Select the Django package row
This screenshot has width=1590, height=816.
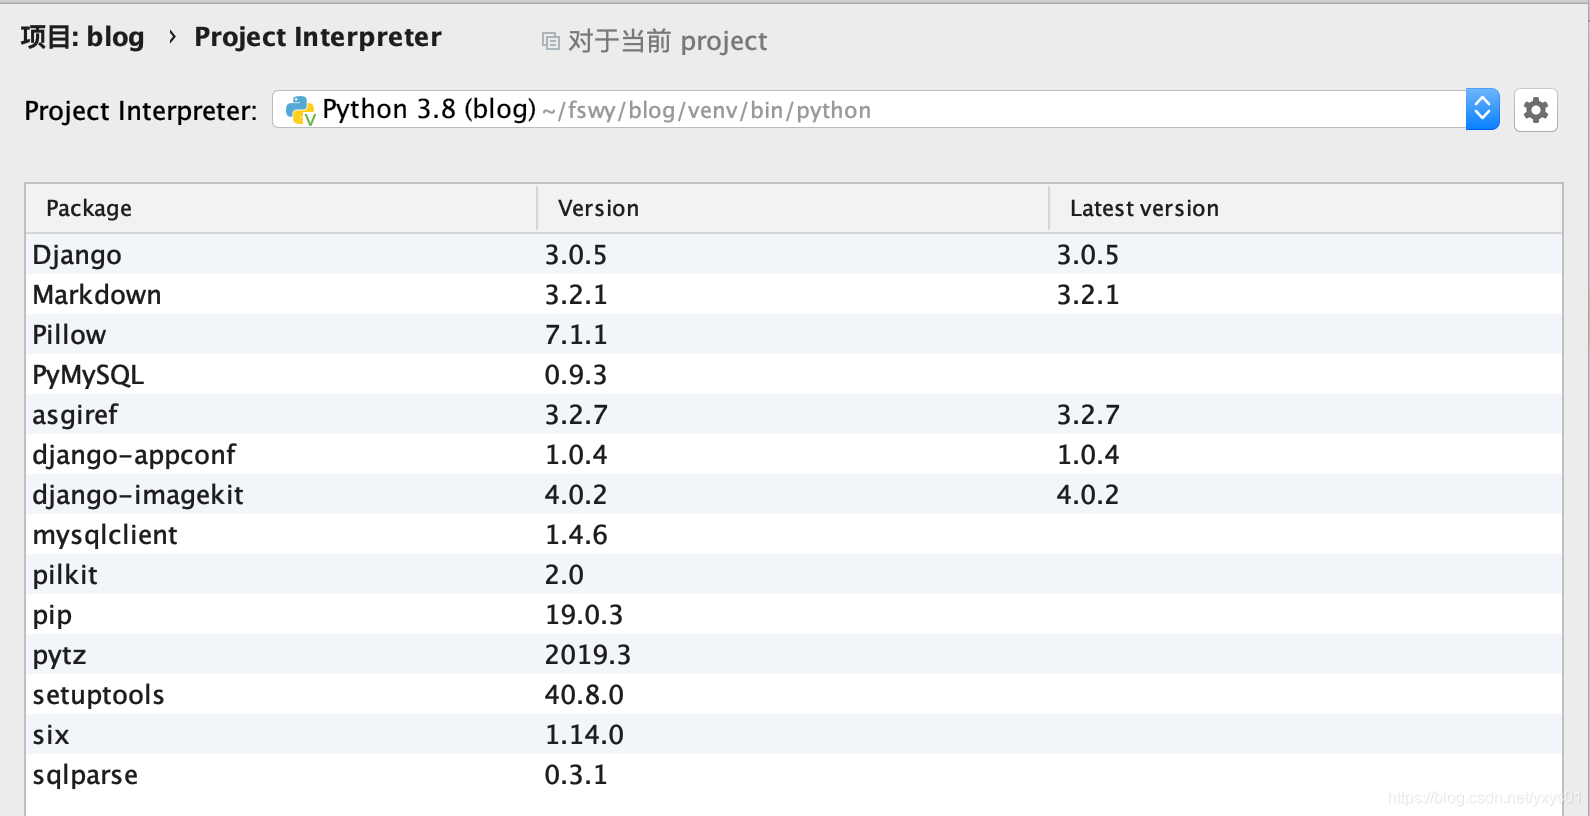click(x=794, y=254)
